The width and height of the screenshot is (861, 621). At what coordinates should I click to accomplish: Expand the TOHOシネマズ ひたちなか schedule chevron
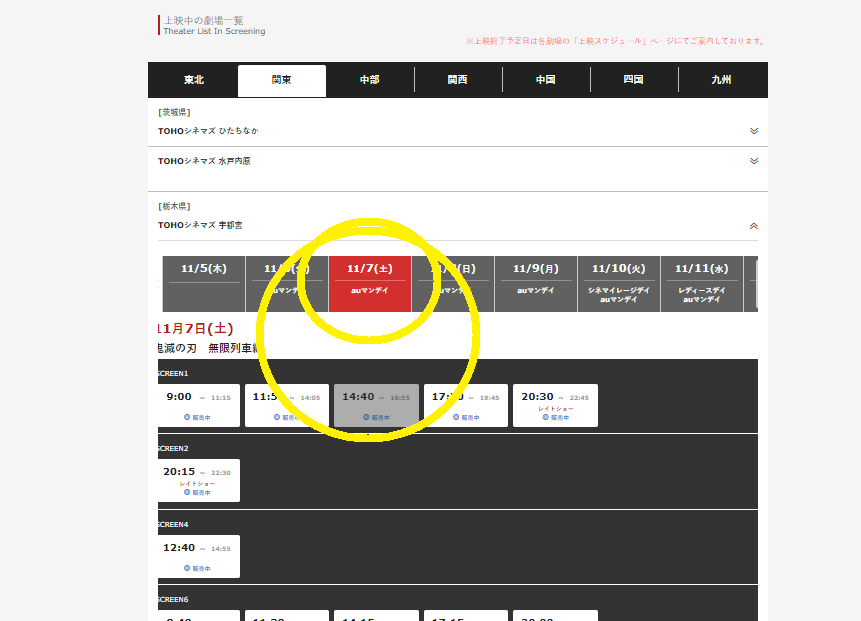[x=754, y=131]
